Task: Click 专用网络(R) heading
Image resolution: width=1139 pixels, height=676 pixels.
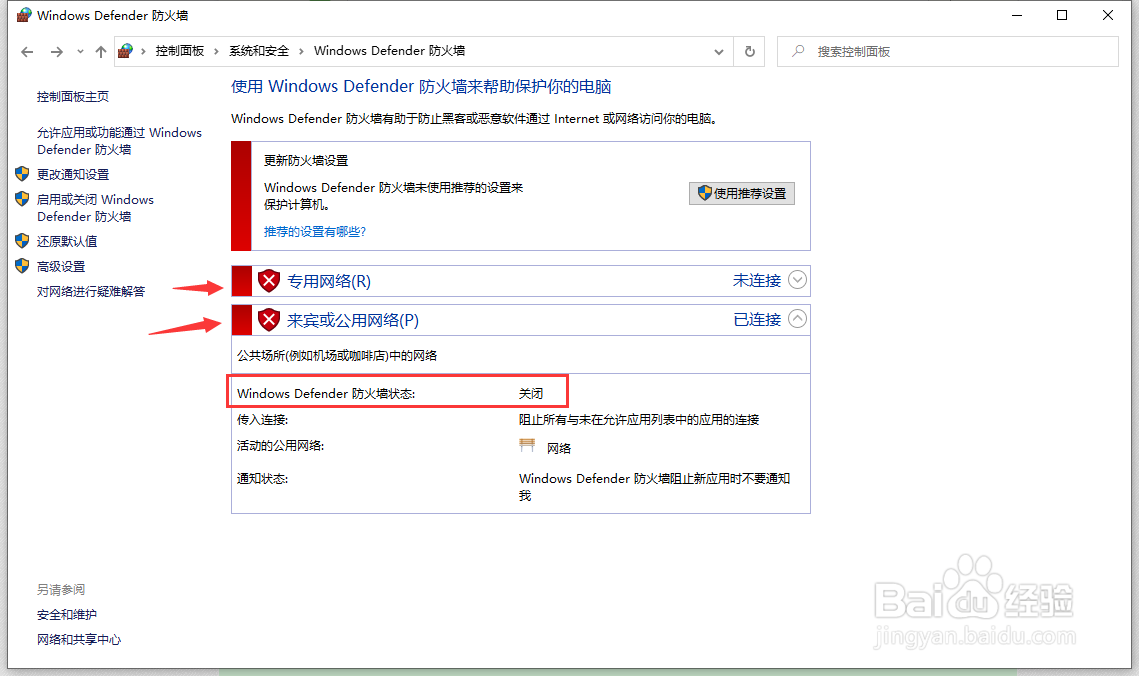Action: (x=328, y=281)
